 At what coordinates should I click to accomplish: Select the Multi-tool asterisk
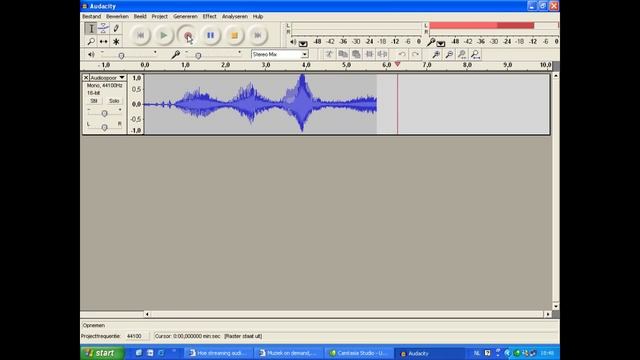116,41
